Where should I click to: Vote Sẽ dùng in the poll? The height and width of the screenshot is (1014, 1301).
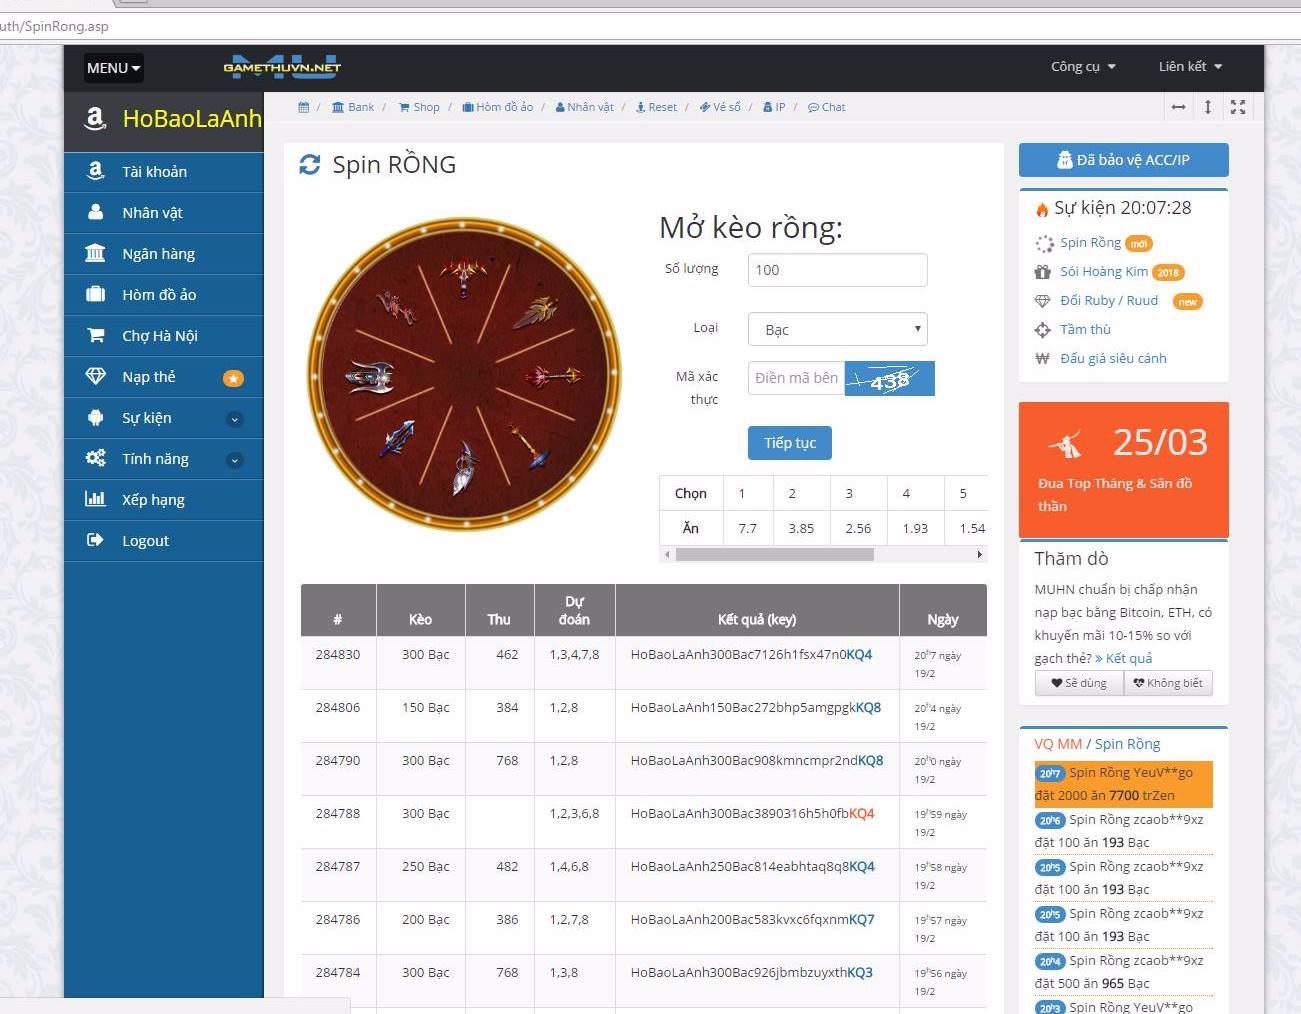point(1079,683)
